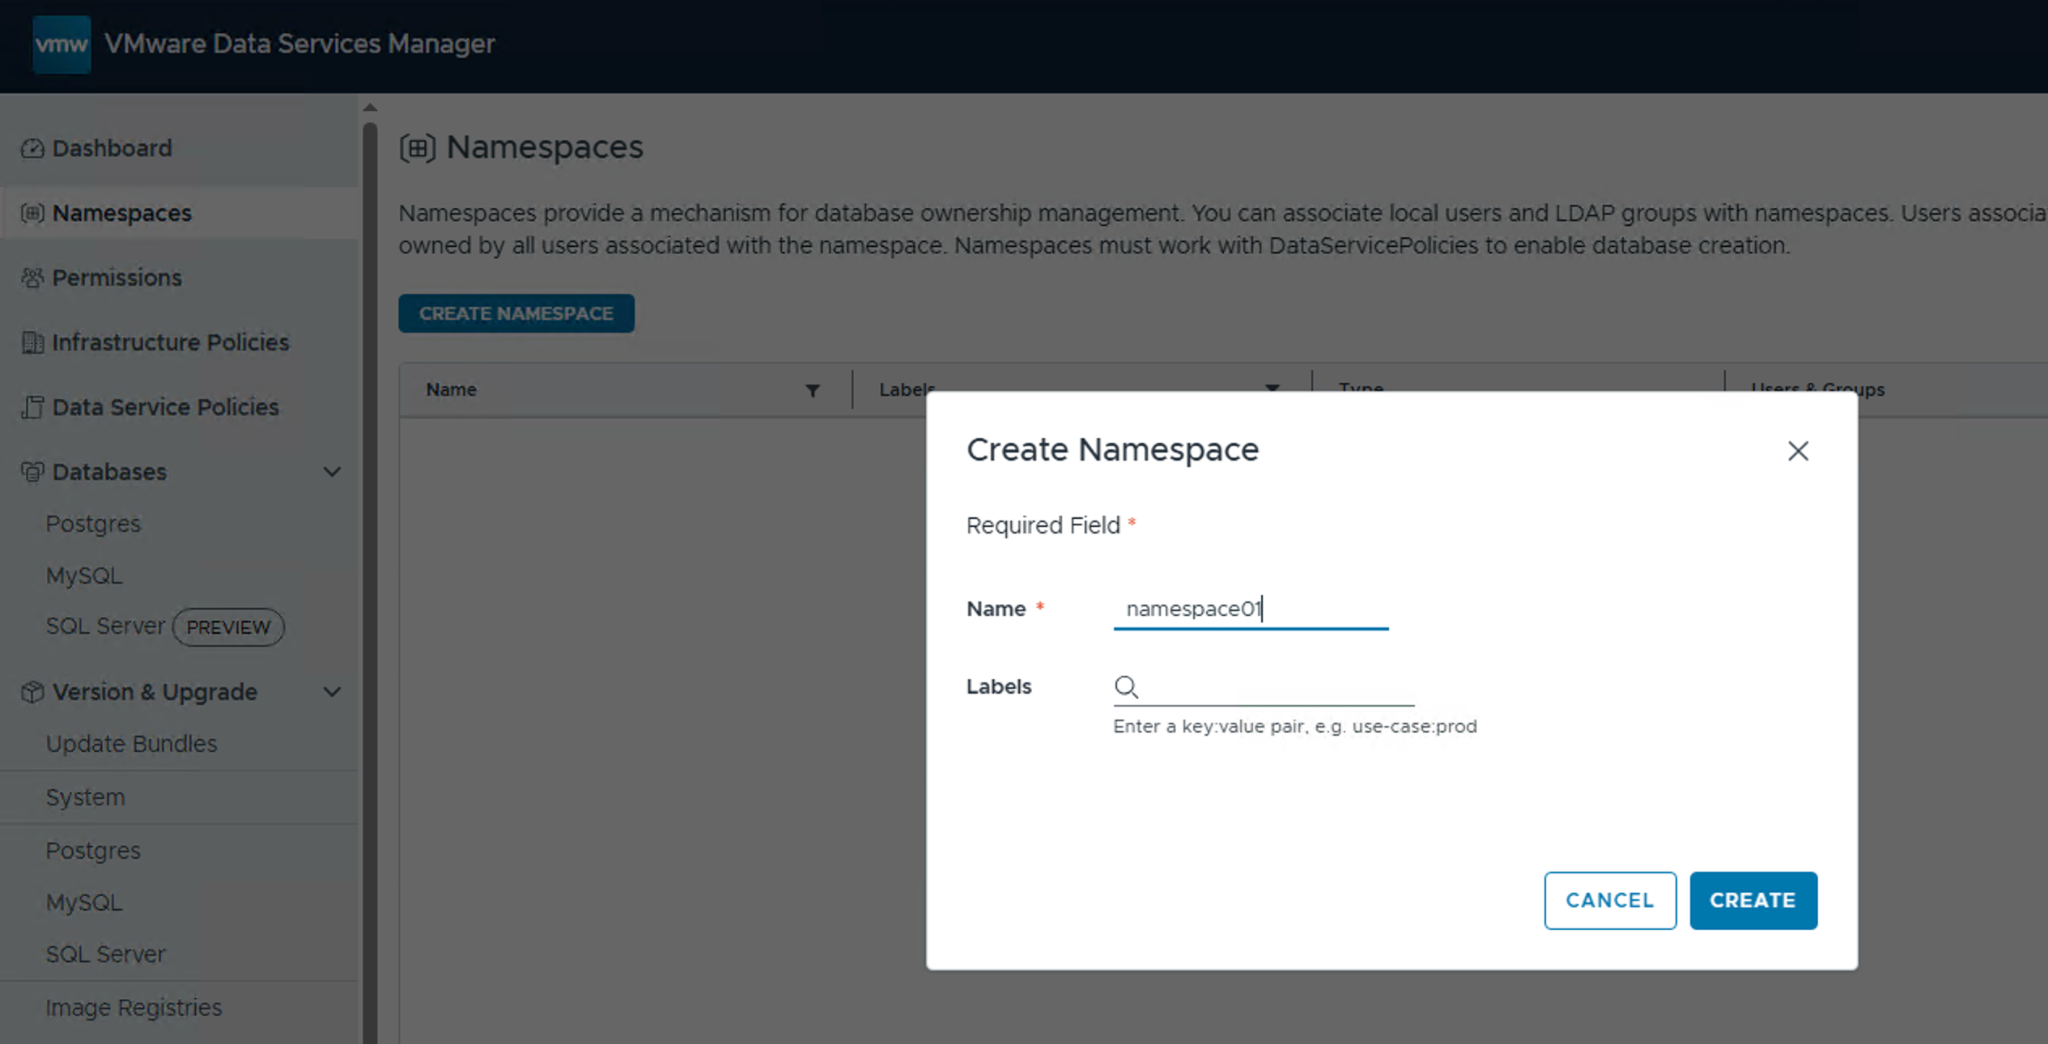Close the Create Namespace dialog
Viewport: 2048px width, 1044px height.
tap(1797, 451)
